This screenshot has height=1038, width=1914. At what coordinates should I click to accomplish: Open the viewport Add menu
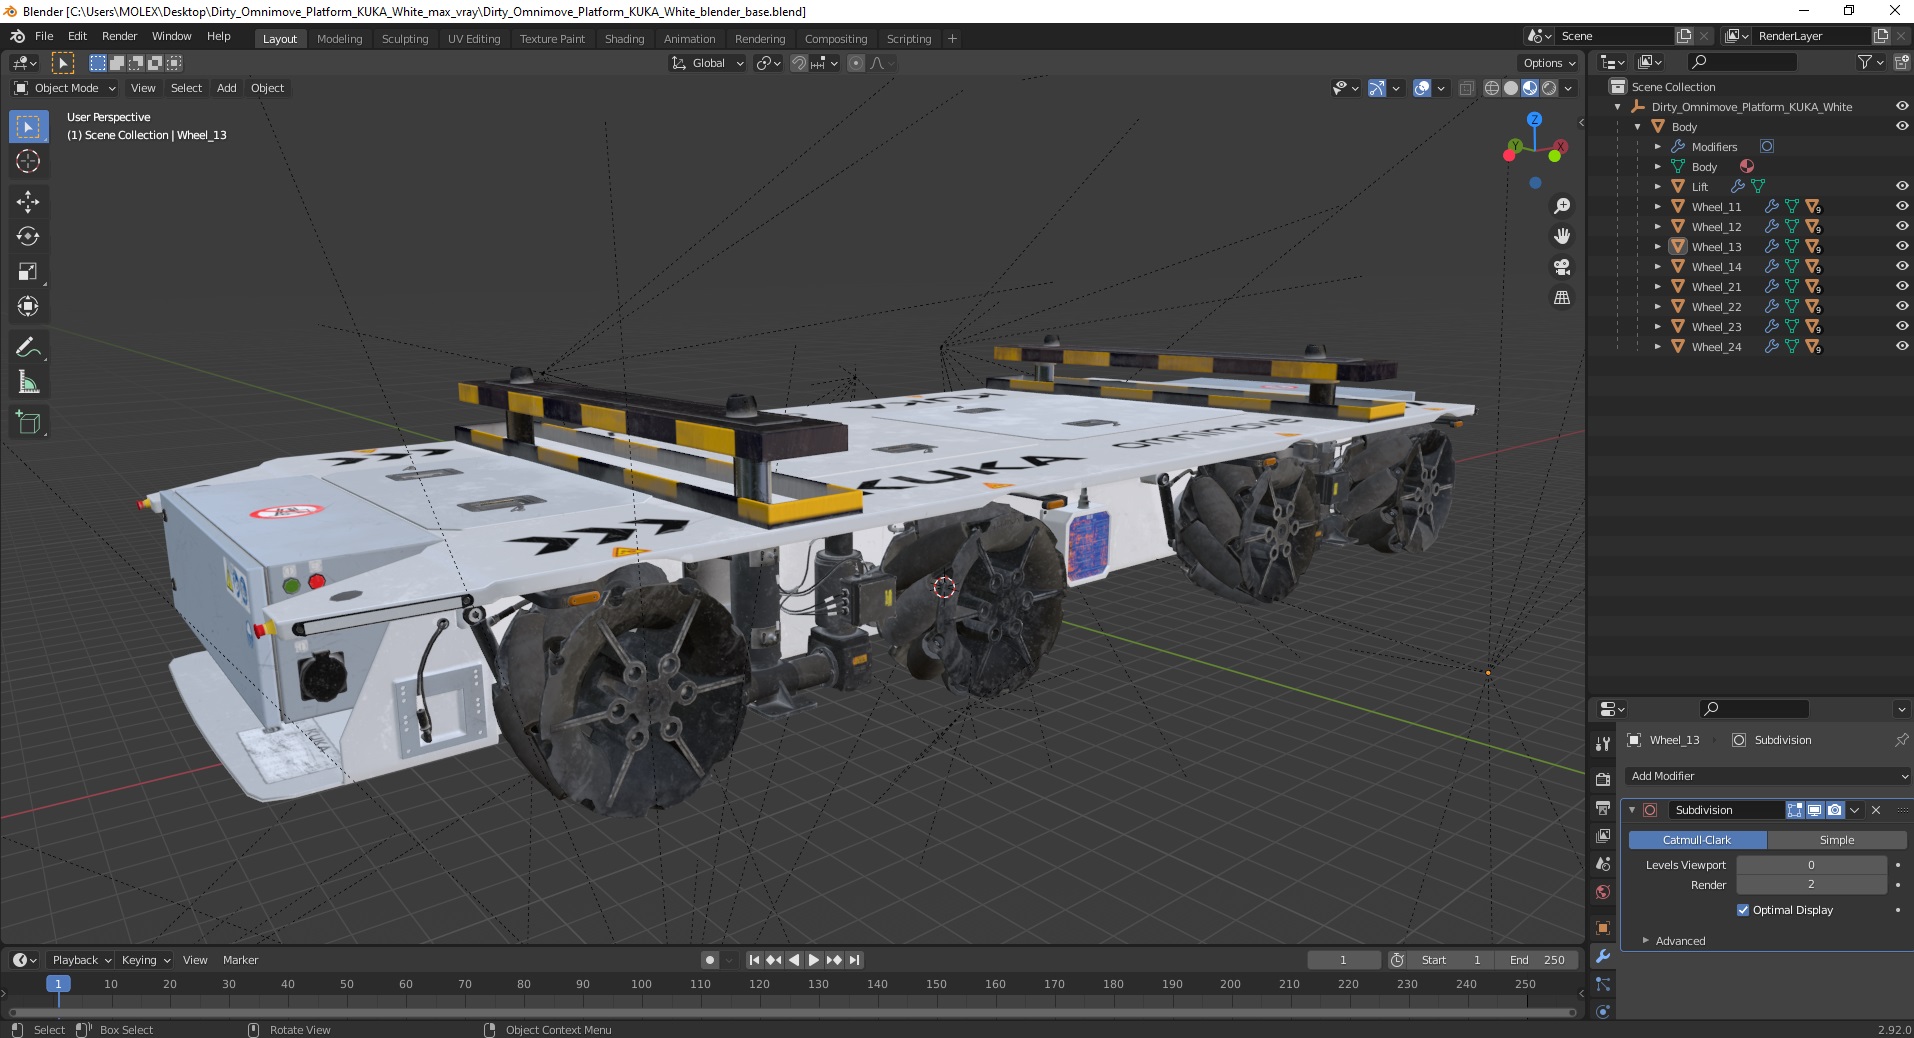pos(227,88)
